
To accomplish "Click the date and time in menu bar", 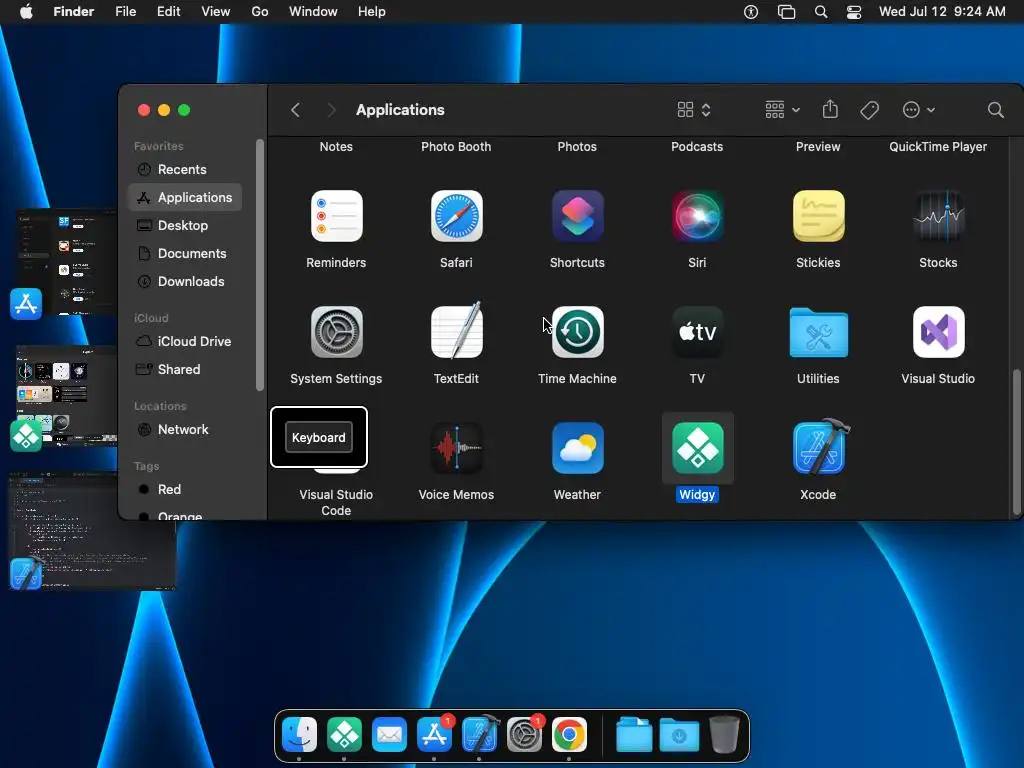I will tap(942, 12).
